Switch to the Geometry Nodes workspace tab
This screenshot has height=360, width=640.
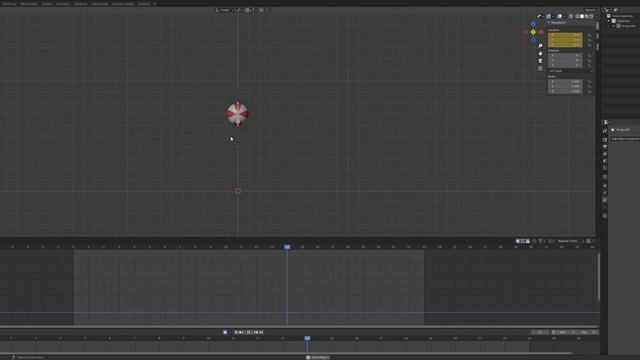123,4
